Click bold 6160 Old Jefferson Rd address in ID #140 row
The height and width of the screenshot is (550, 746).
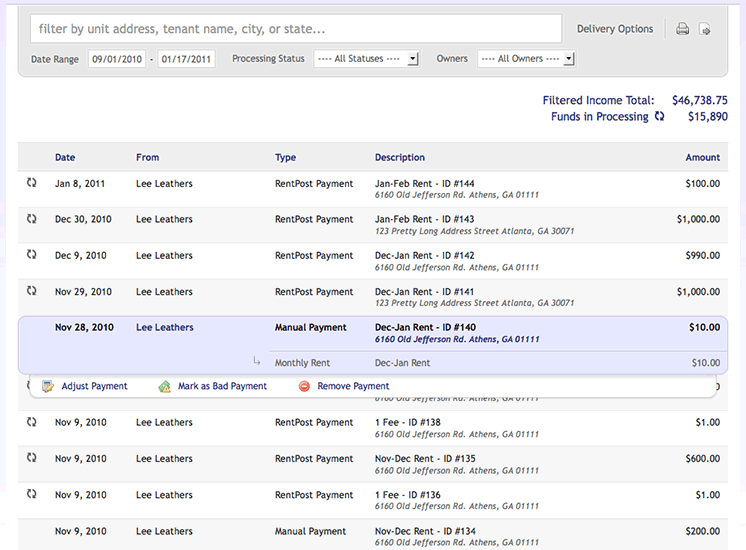tap(457, 339)
